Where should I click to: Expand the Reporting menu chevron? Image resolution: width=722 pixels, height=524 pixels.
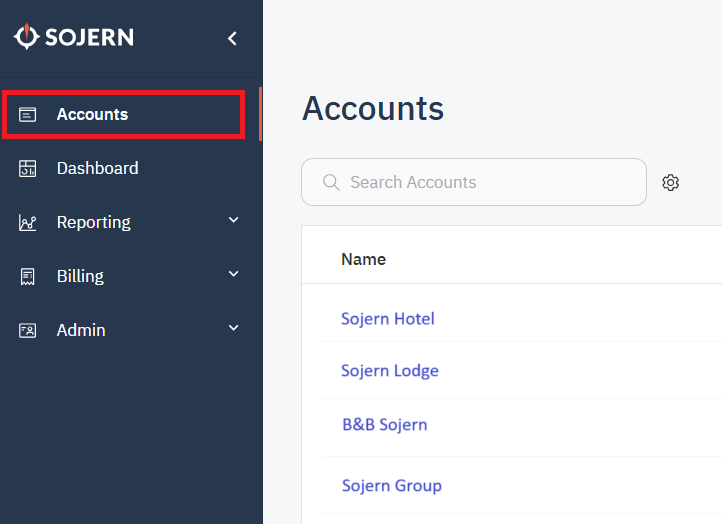[233, 220]
